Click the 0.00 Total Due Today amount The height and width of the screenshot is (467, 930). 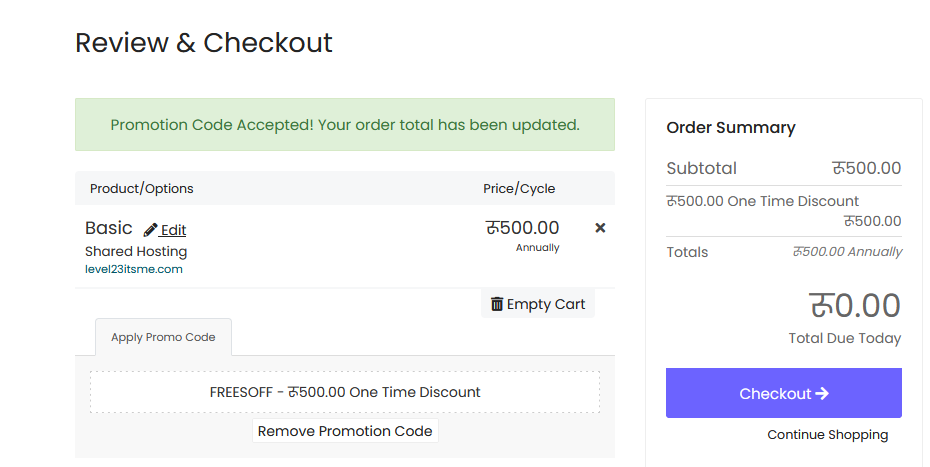(x=855, y=306)
